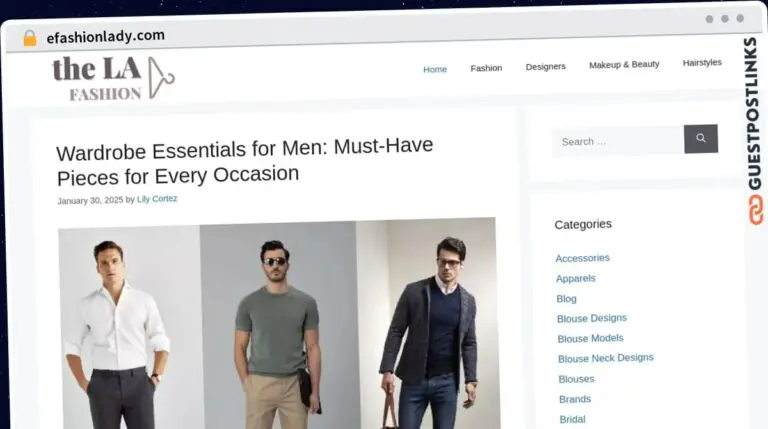768x429 pixels.
Task: Open the Apparels category
Action: (576, 279)
